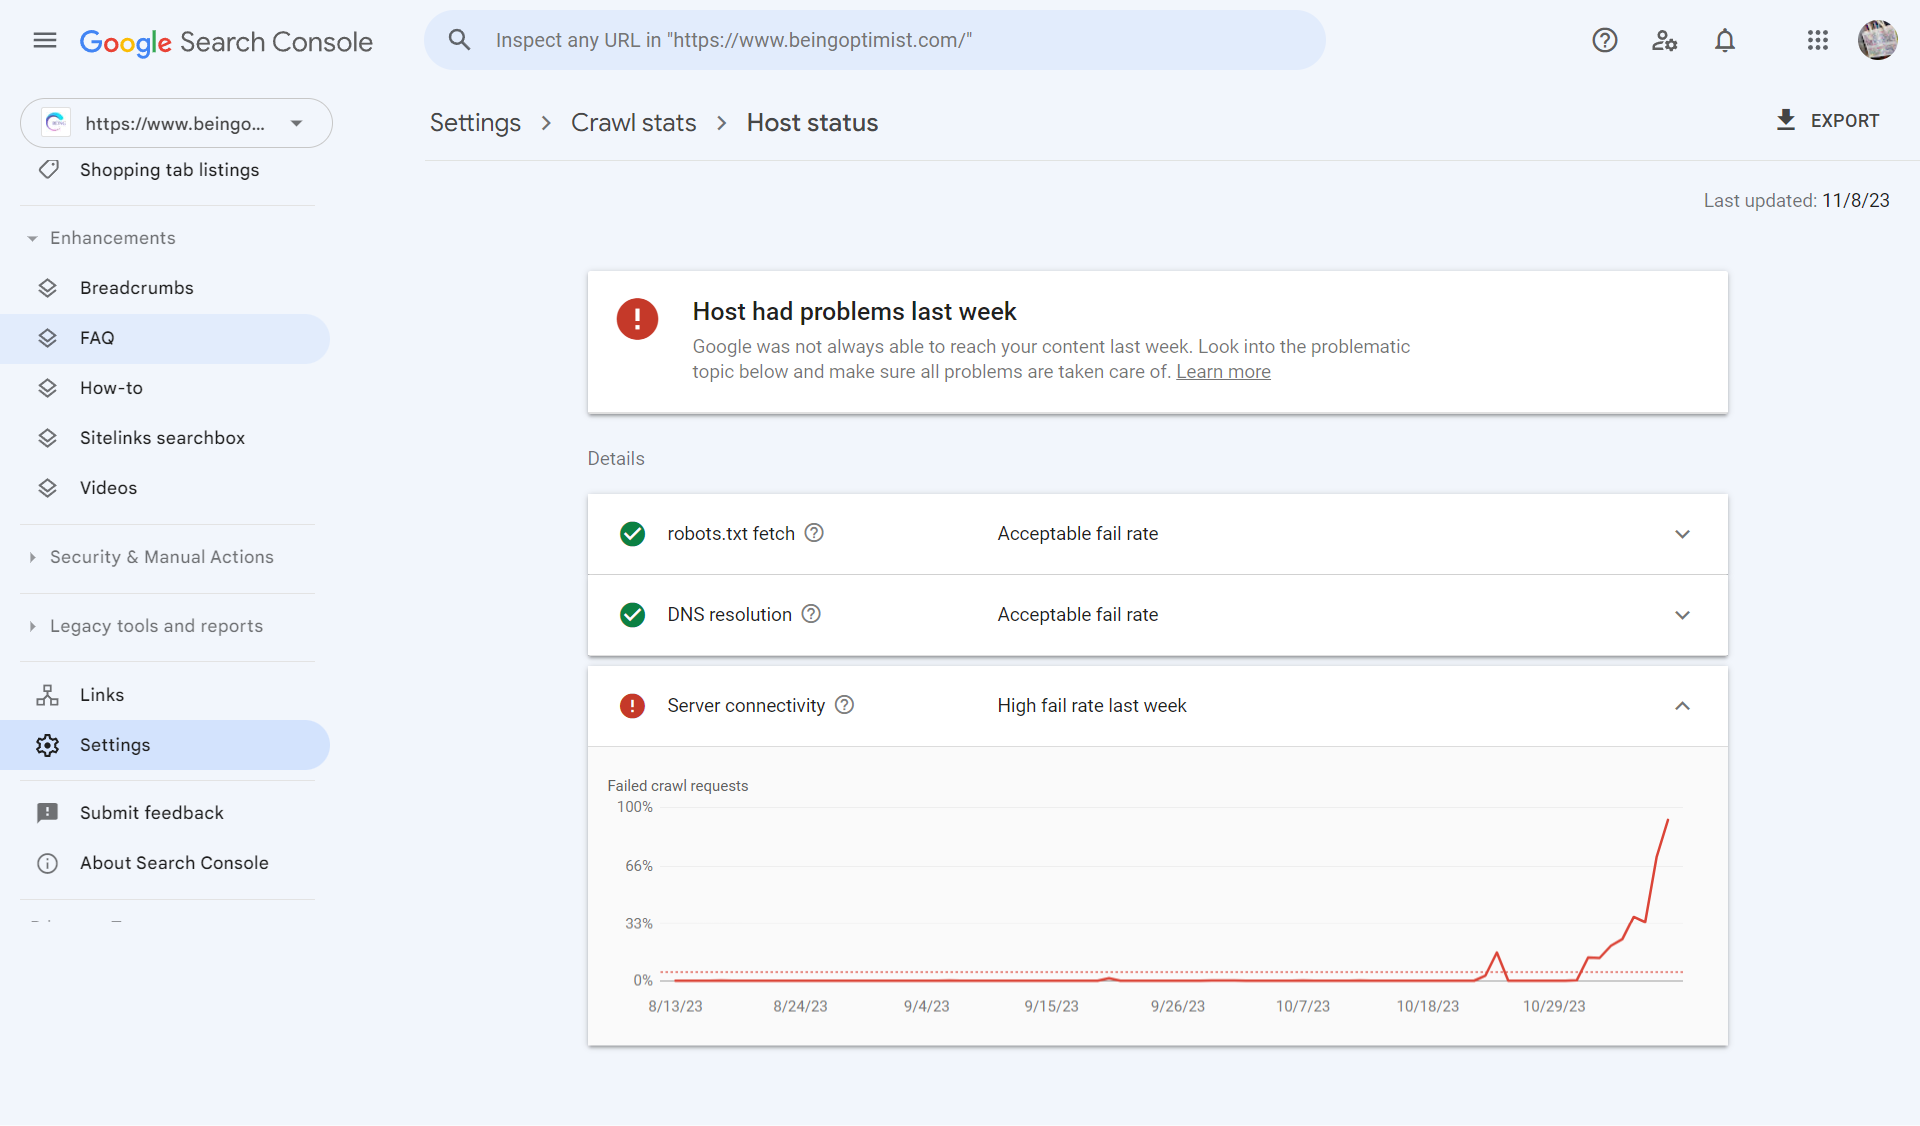
Task: Open help tooltip for robots.txt fetch
Action: click(814, 533)
